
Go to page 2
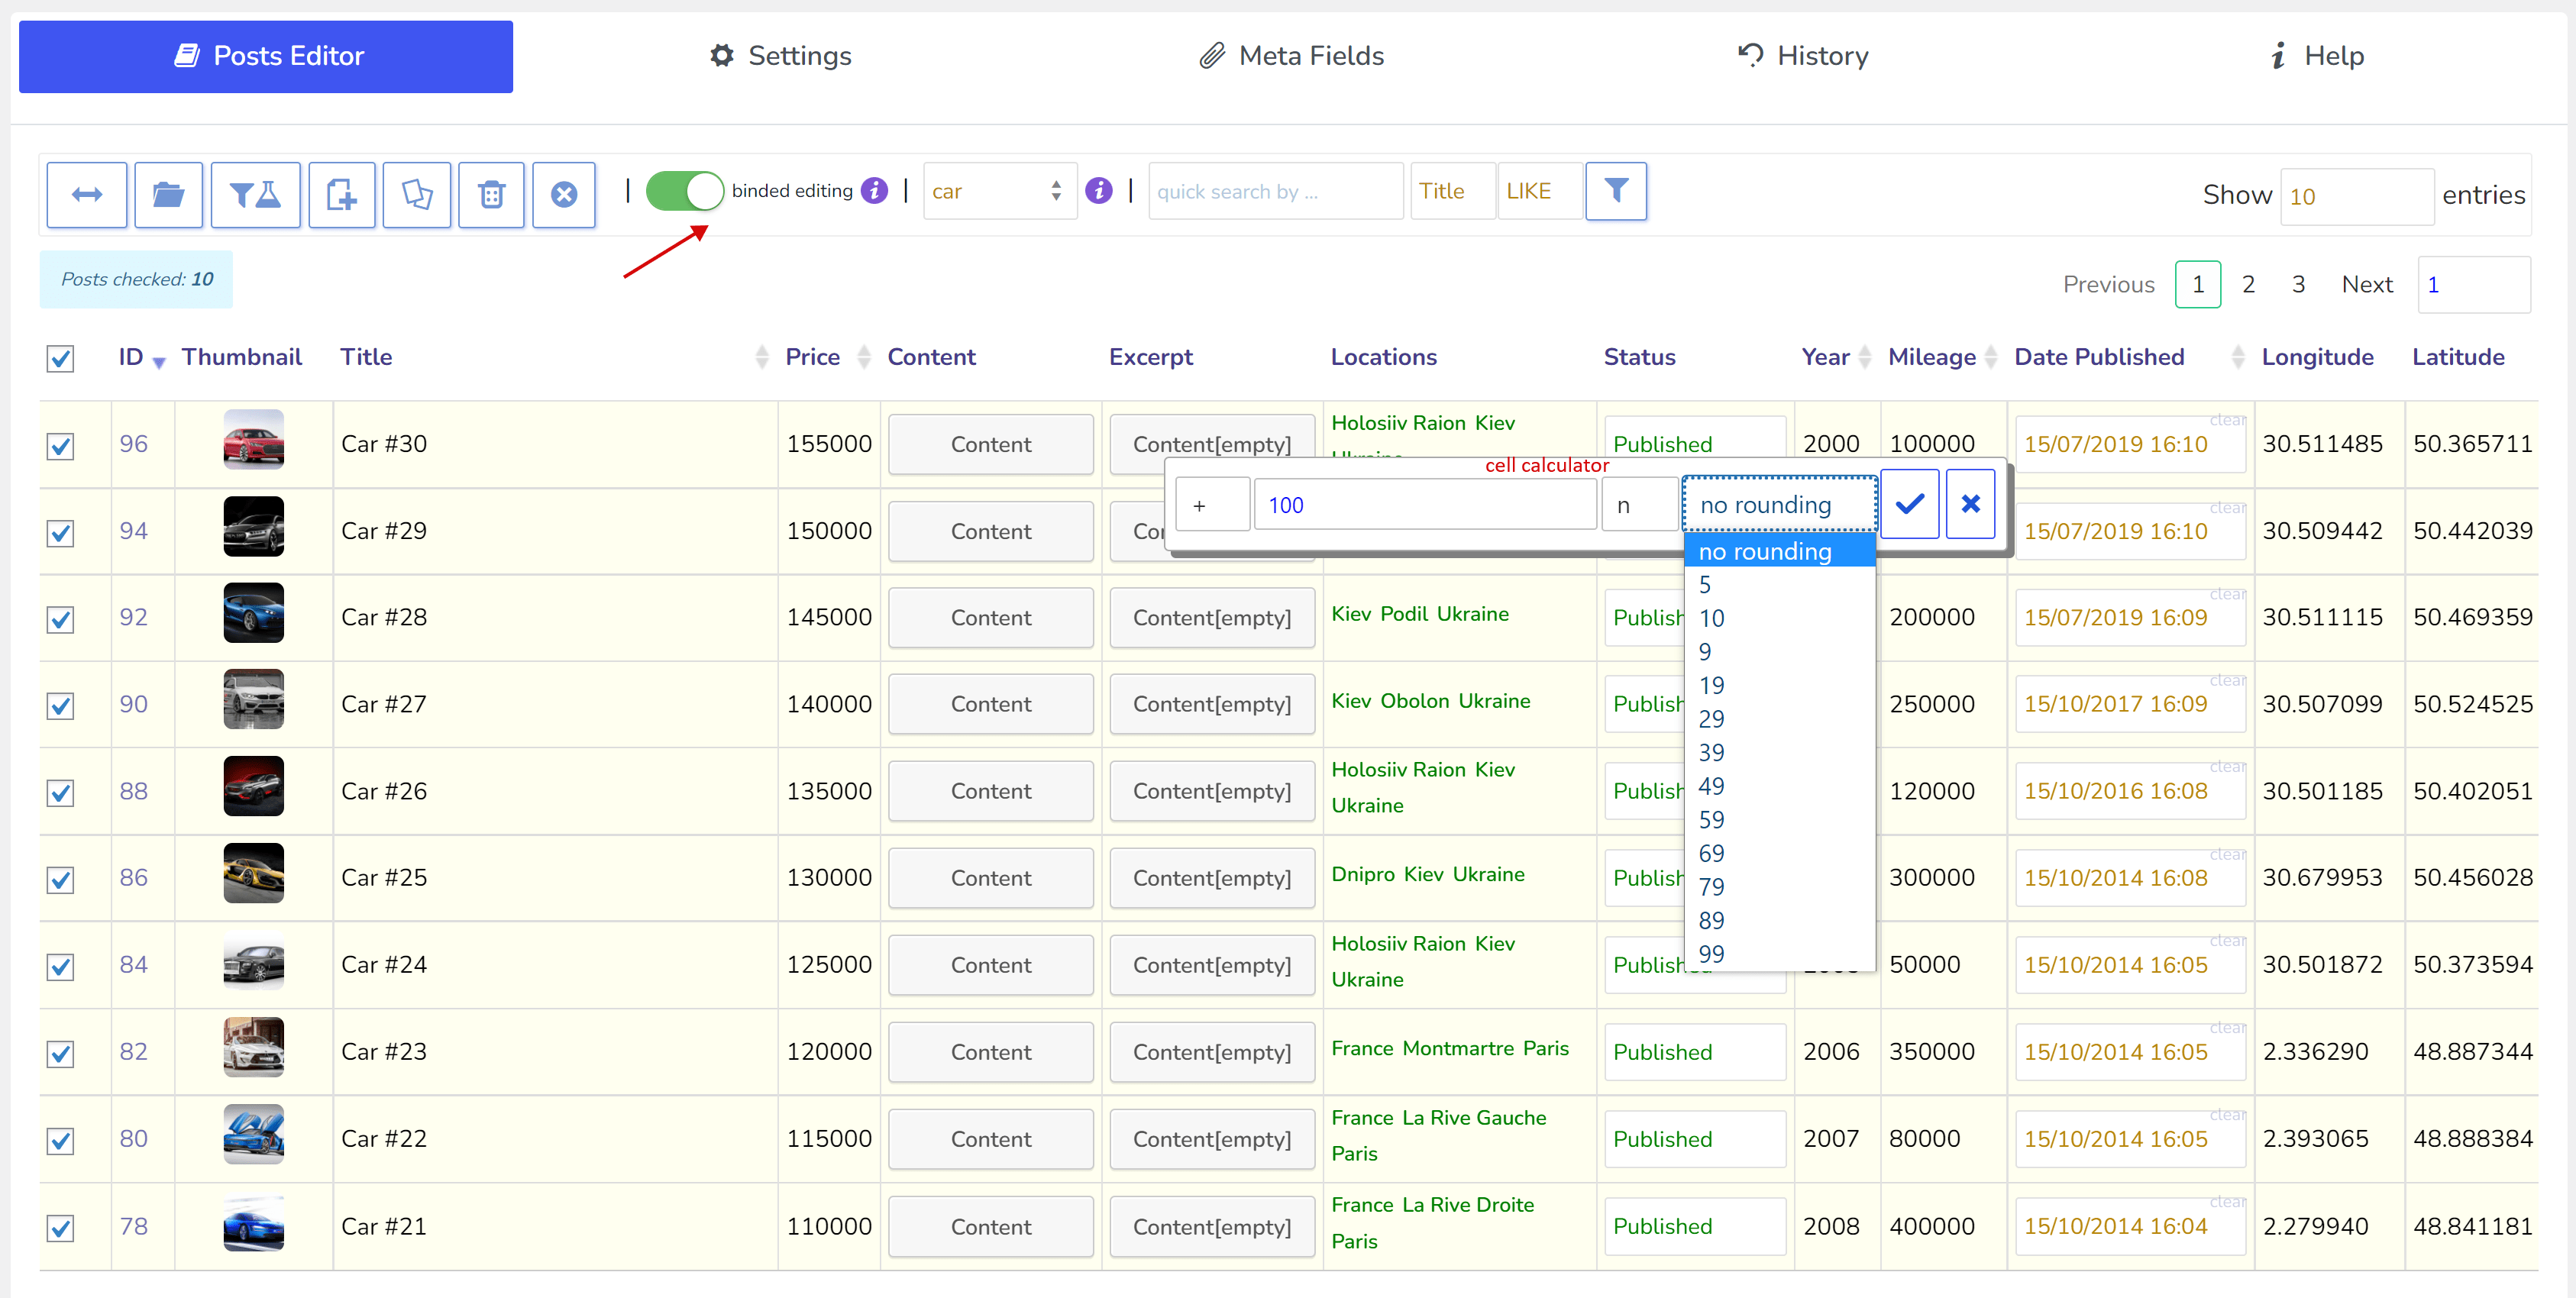[x=2248, y=284]
